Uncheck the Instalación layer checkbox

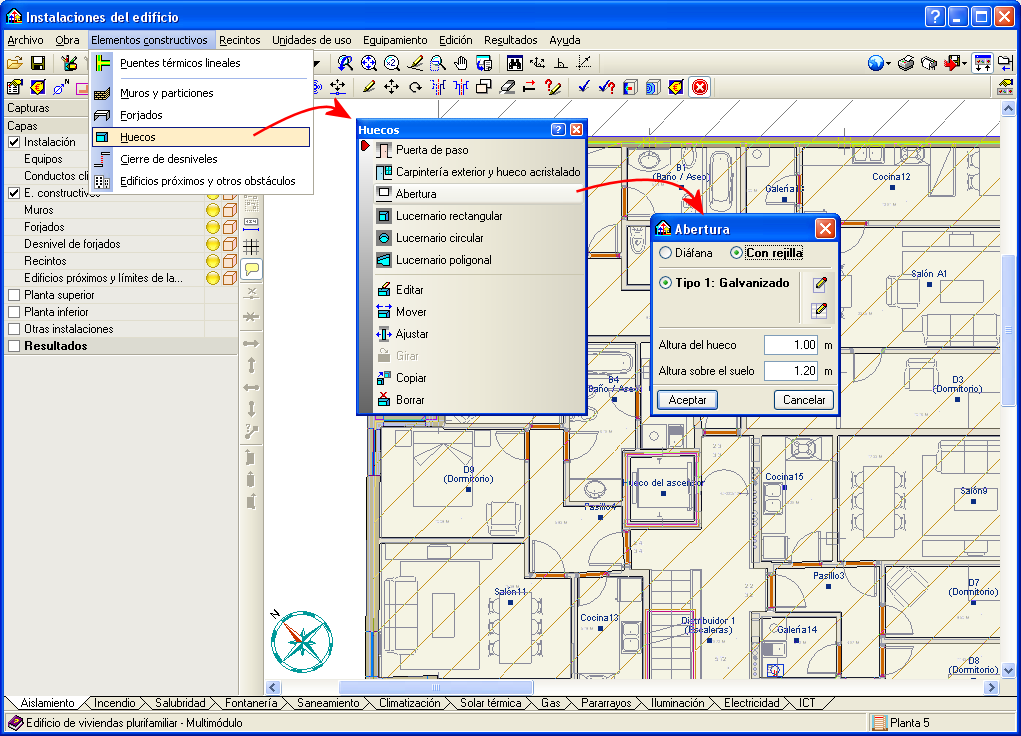pyautogui.click(x=14, y=142)
